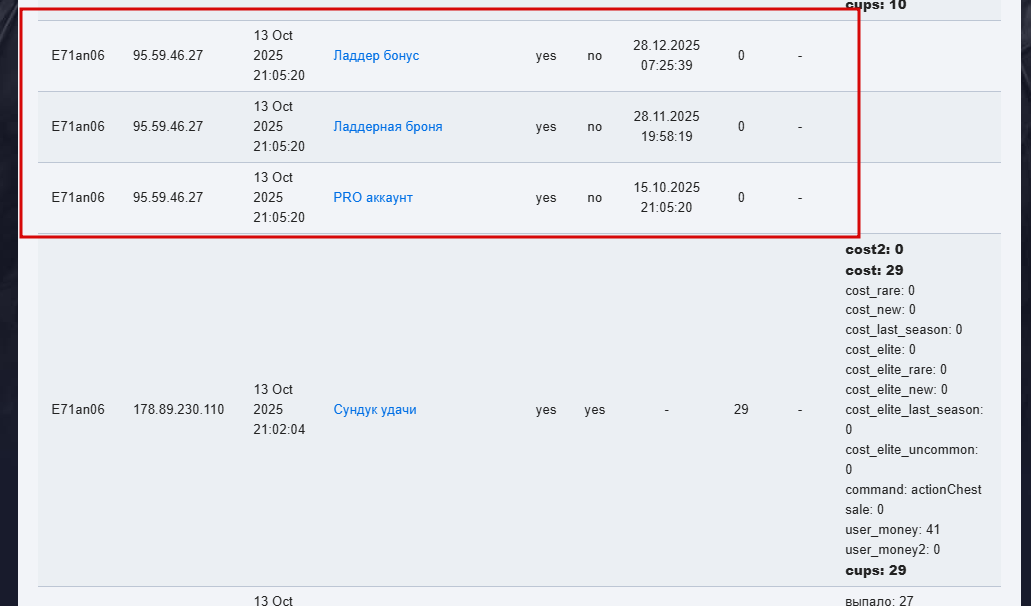Select the expiry date 28.11.2025 19:58:19
The height and width of the screenshot is (606, 1031).
pyautogui.click(x=666, y=127)
